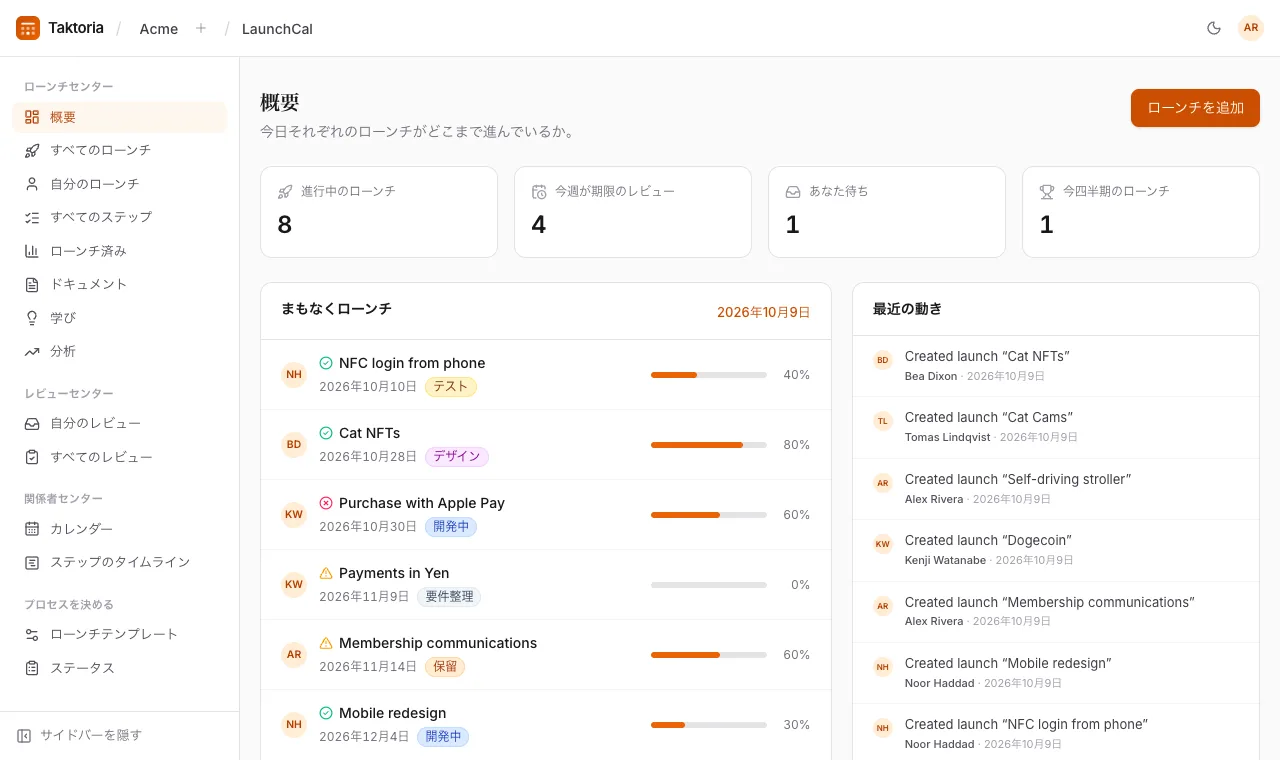Click the TL avatar in 最近の動き
The image size is (1280, 760).
(882, 421)
